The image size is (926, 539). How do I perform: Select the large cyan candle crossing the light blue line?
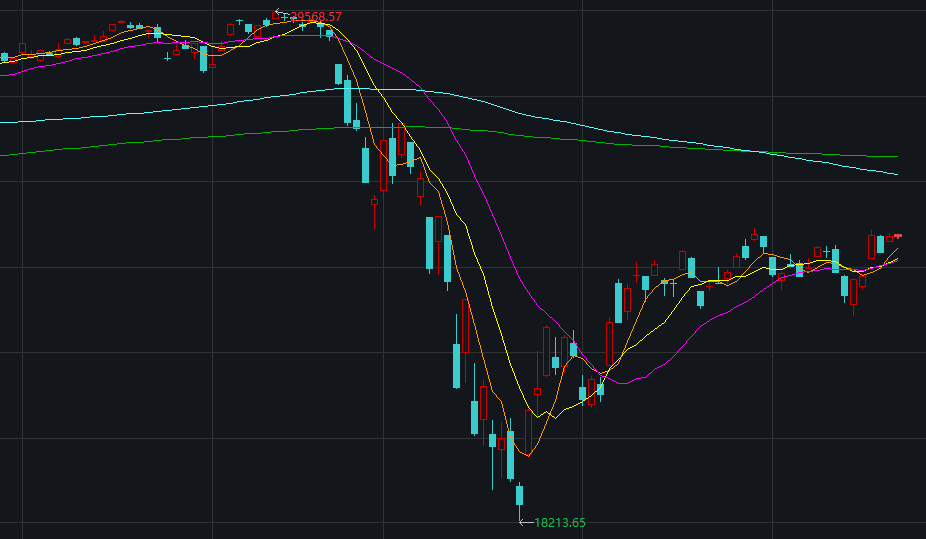coord(347,98)
